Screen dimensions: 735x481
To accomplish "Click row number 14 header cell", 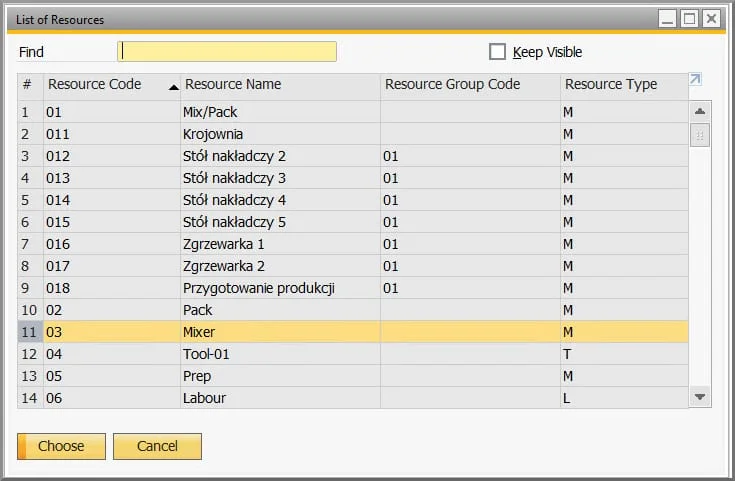I will pyautogui.click(x=30, y=398).
